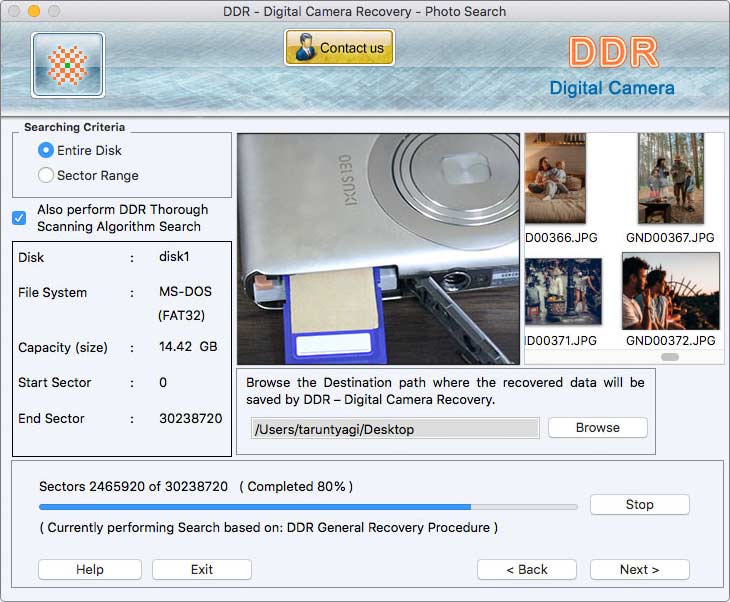The image size is (730, 602).
Task: Open thumbnail GND00372.JPG couple photo
Action: click(671, 291)
